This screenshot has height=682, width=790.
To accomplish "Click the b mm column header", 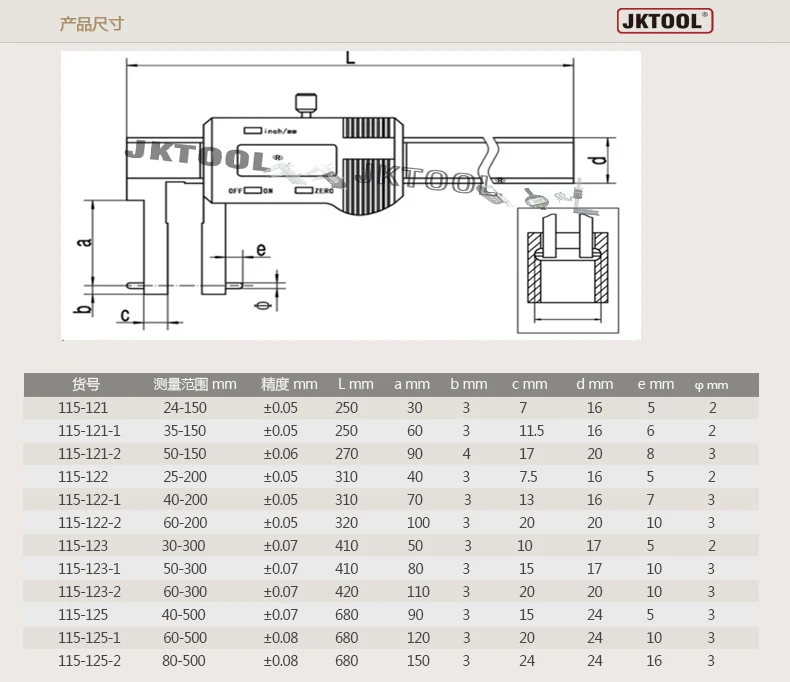I will click(x=469, y=384).
